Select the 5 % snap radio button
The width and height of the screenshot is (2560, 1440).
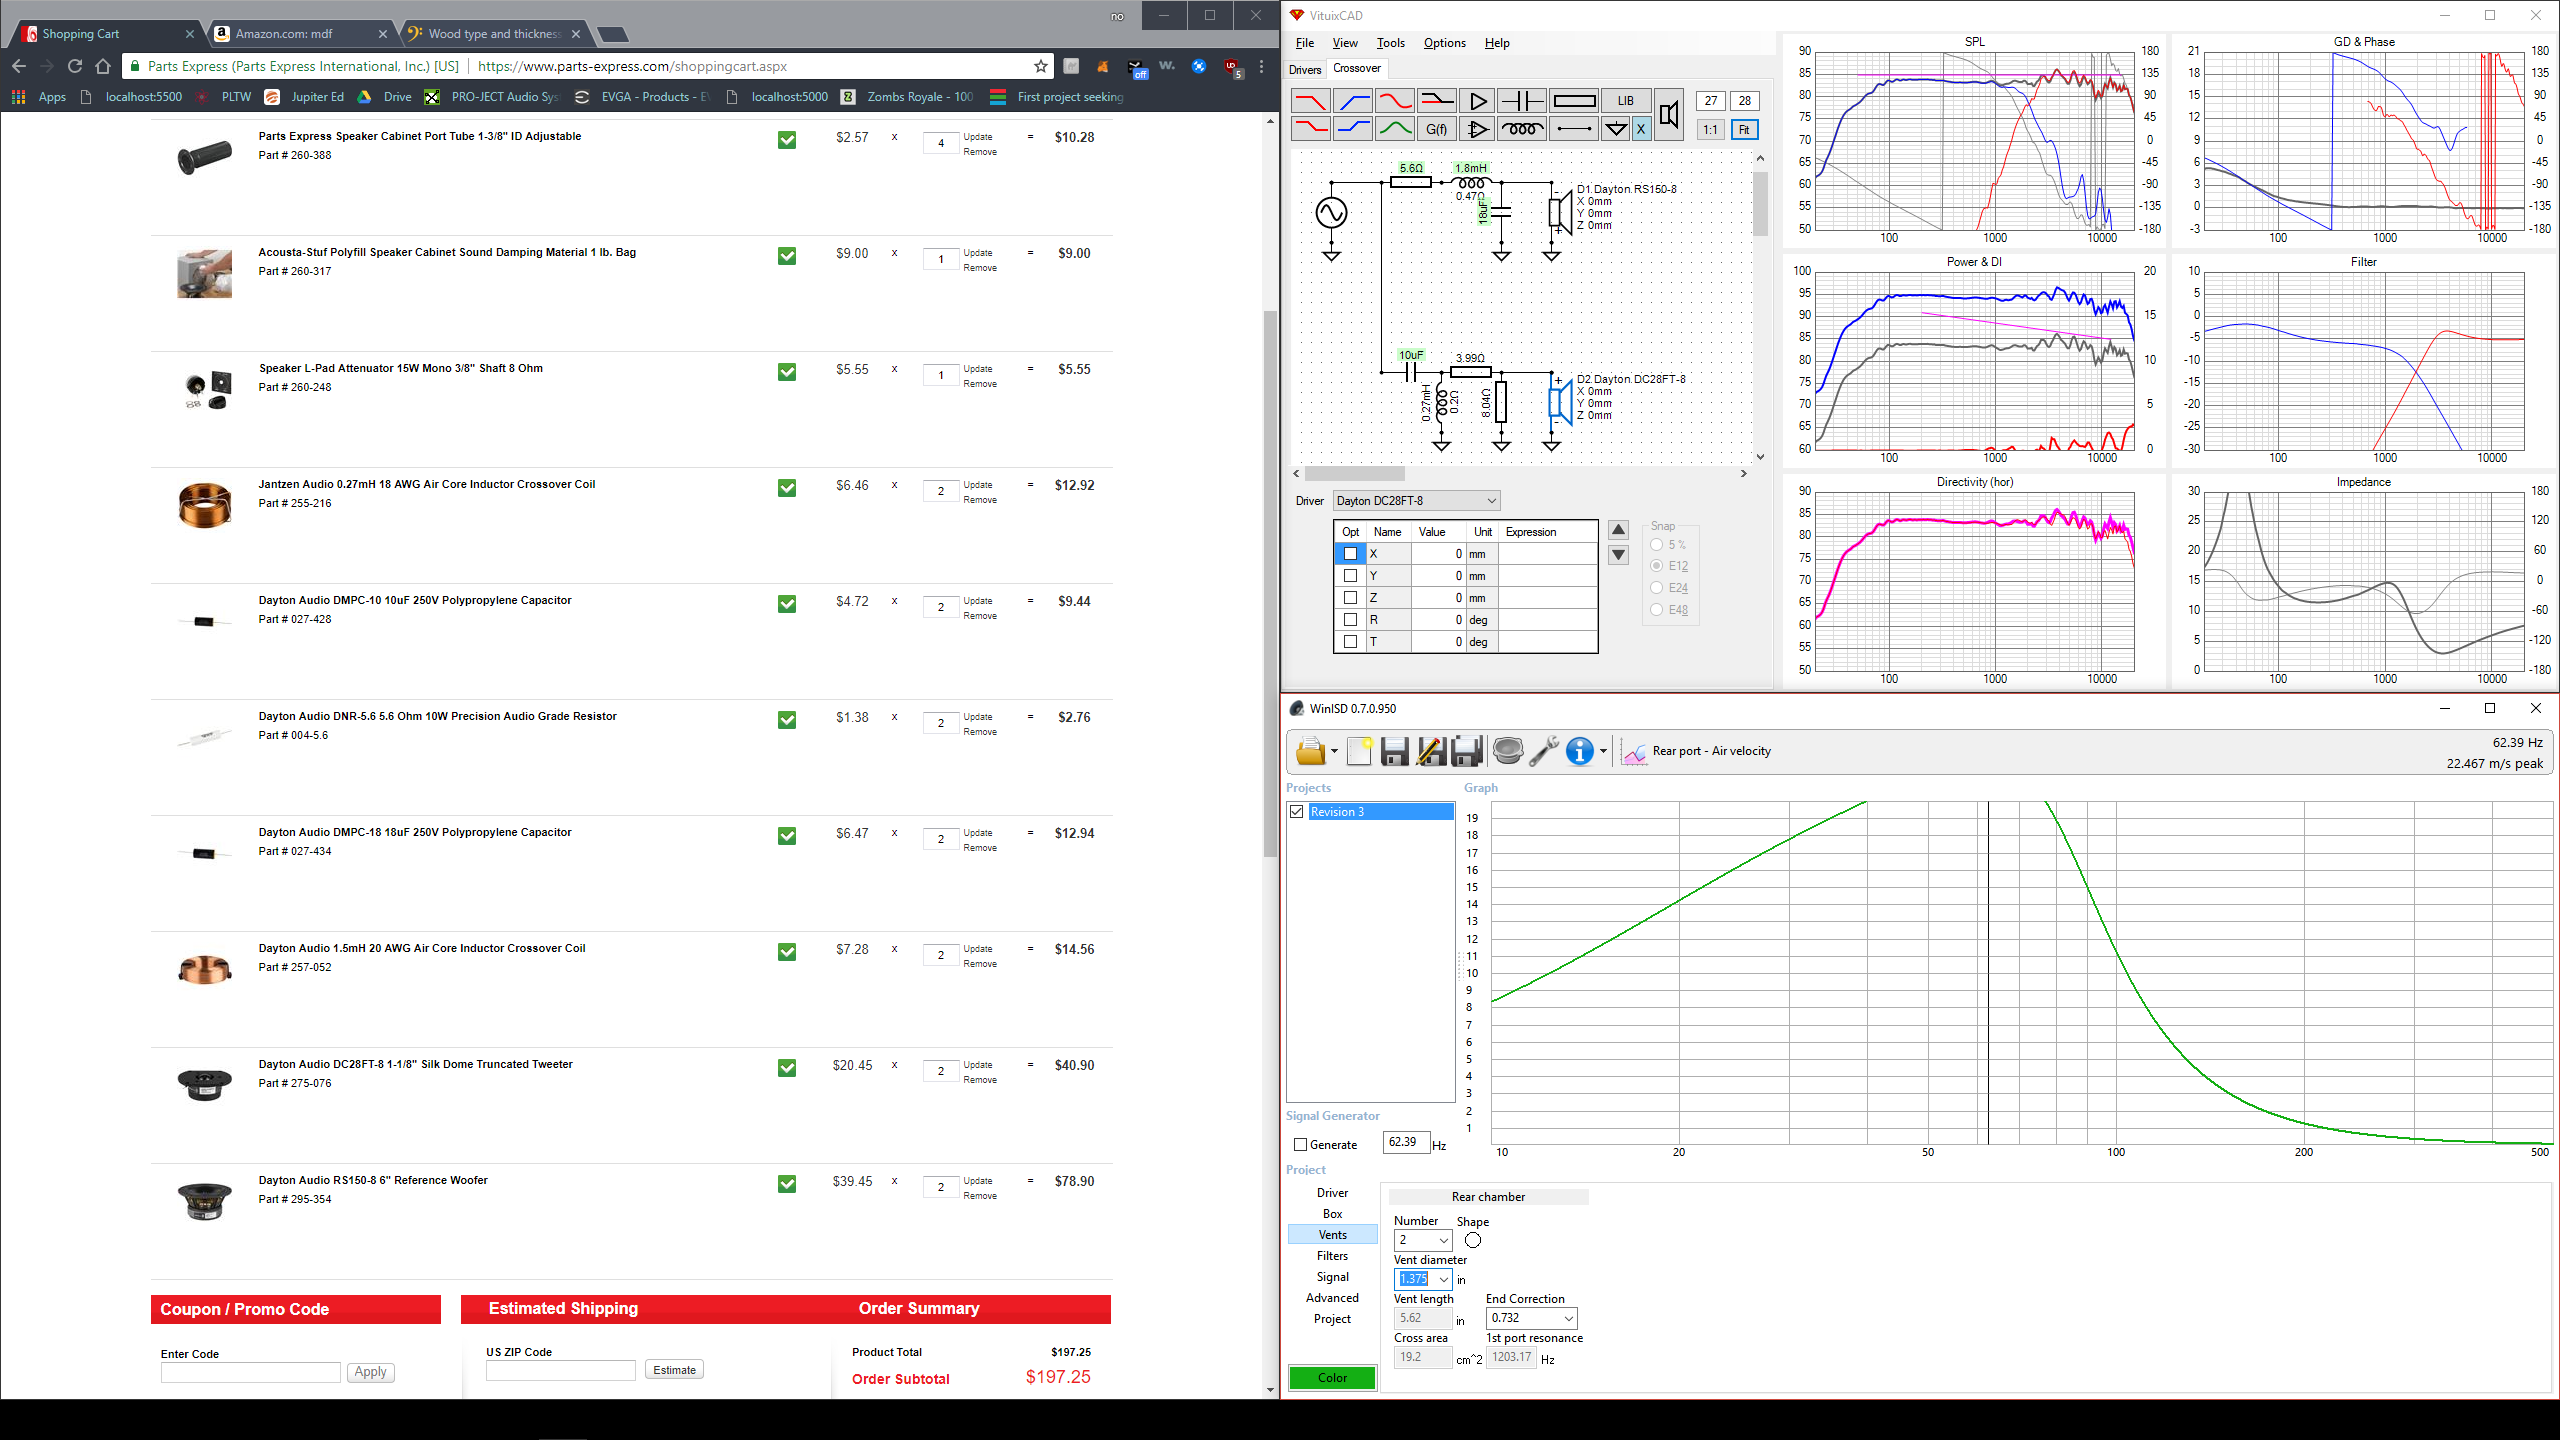[x=1656, y=545]
